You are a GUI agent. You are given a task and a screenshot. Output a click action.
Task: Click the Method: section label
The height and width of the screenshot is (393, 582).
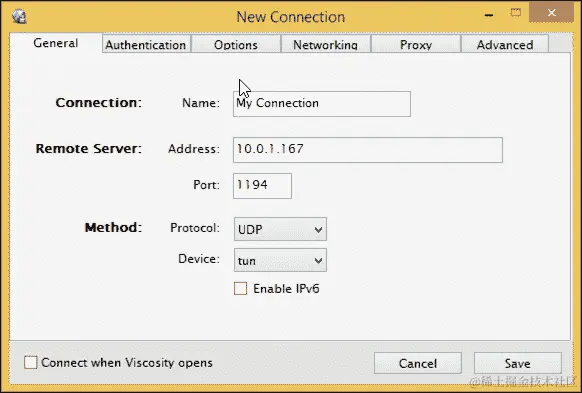pos(114,227)
